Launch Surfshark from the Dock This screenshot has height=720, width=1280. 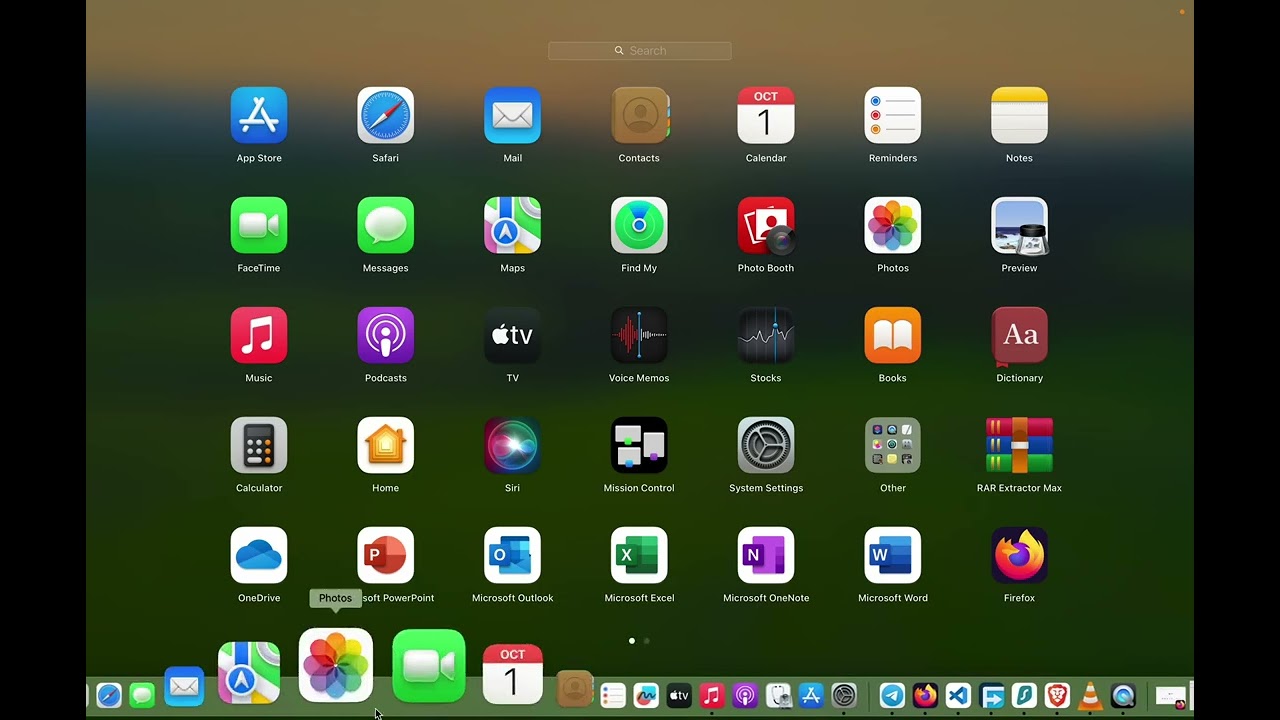1024,695
